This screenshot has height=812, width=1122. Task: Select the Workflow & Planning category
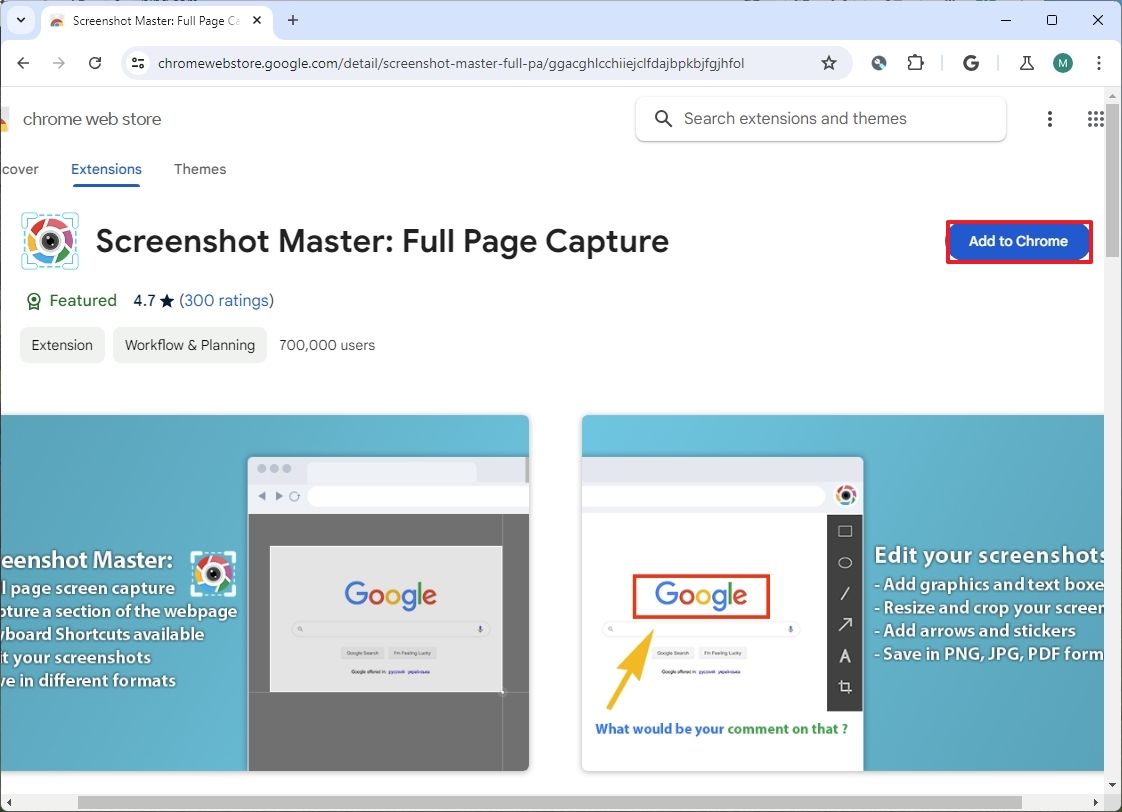pos(189,344)
